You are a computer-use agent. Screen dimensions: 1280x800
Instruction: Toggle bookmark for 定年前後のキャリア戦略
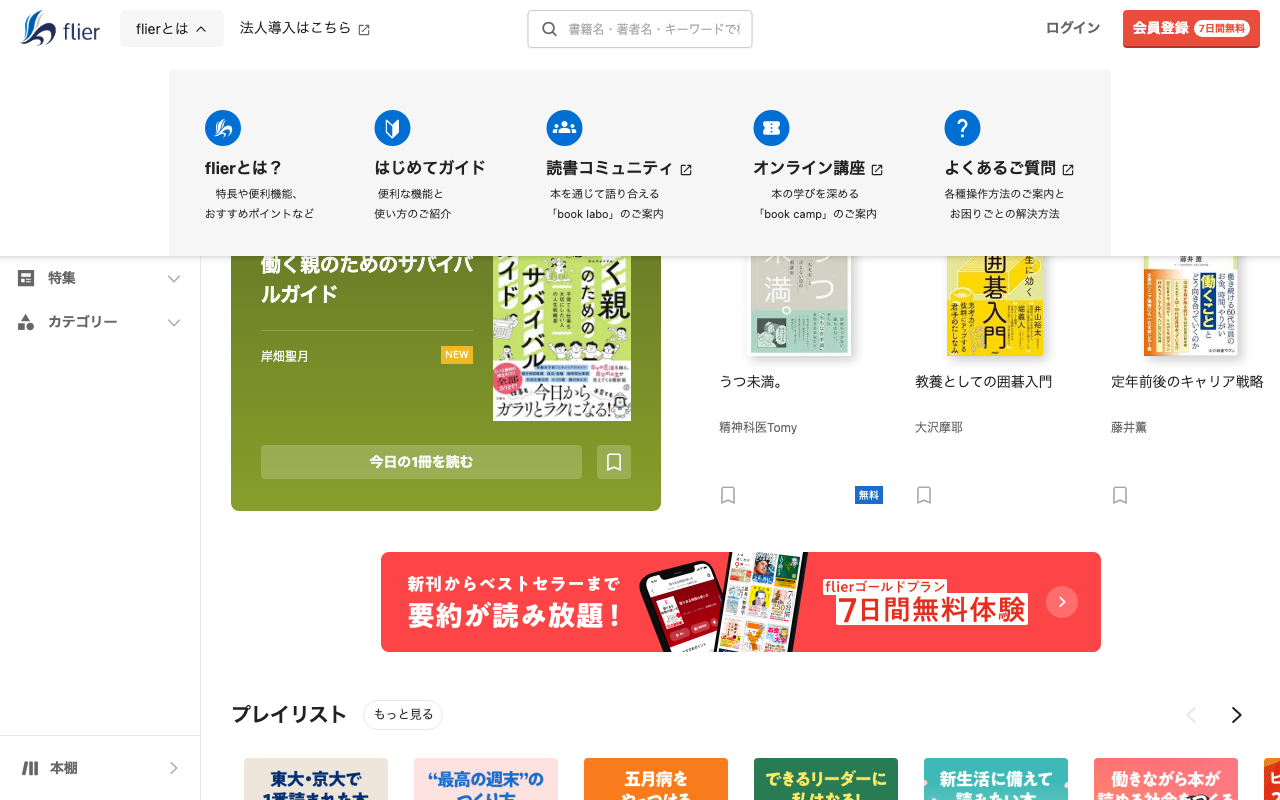[x=1120, y=495]
